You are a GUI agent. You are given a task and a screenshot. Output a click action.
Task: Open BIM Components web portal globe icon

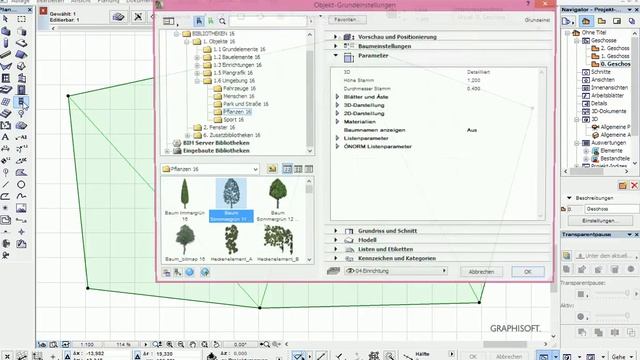pyautogui.click(x=190, y=272)
